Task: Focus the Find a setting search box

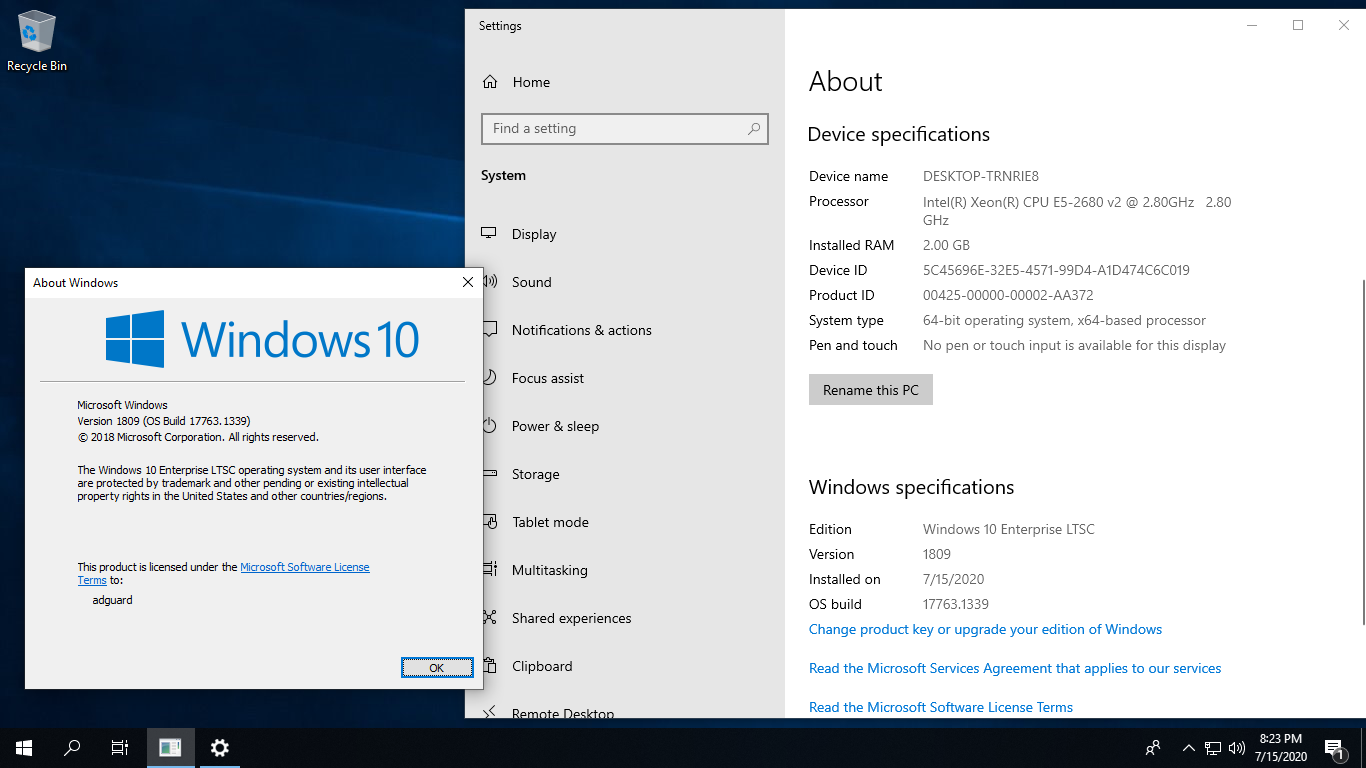Action: click(625, 128)
